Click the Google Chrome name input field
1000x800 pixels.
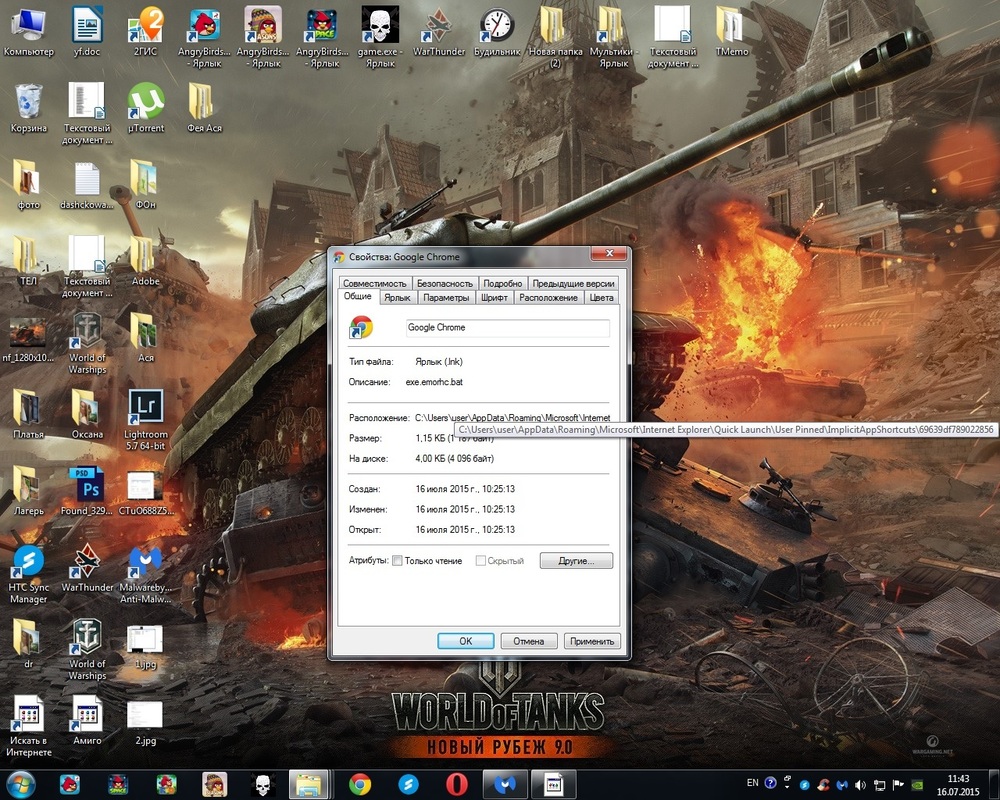pos(508,327)
